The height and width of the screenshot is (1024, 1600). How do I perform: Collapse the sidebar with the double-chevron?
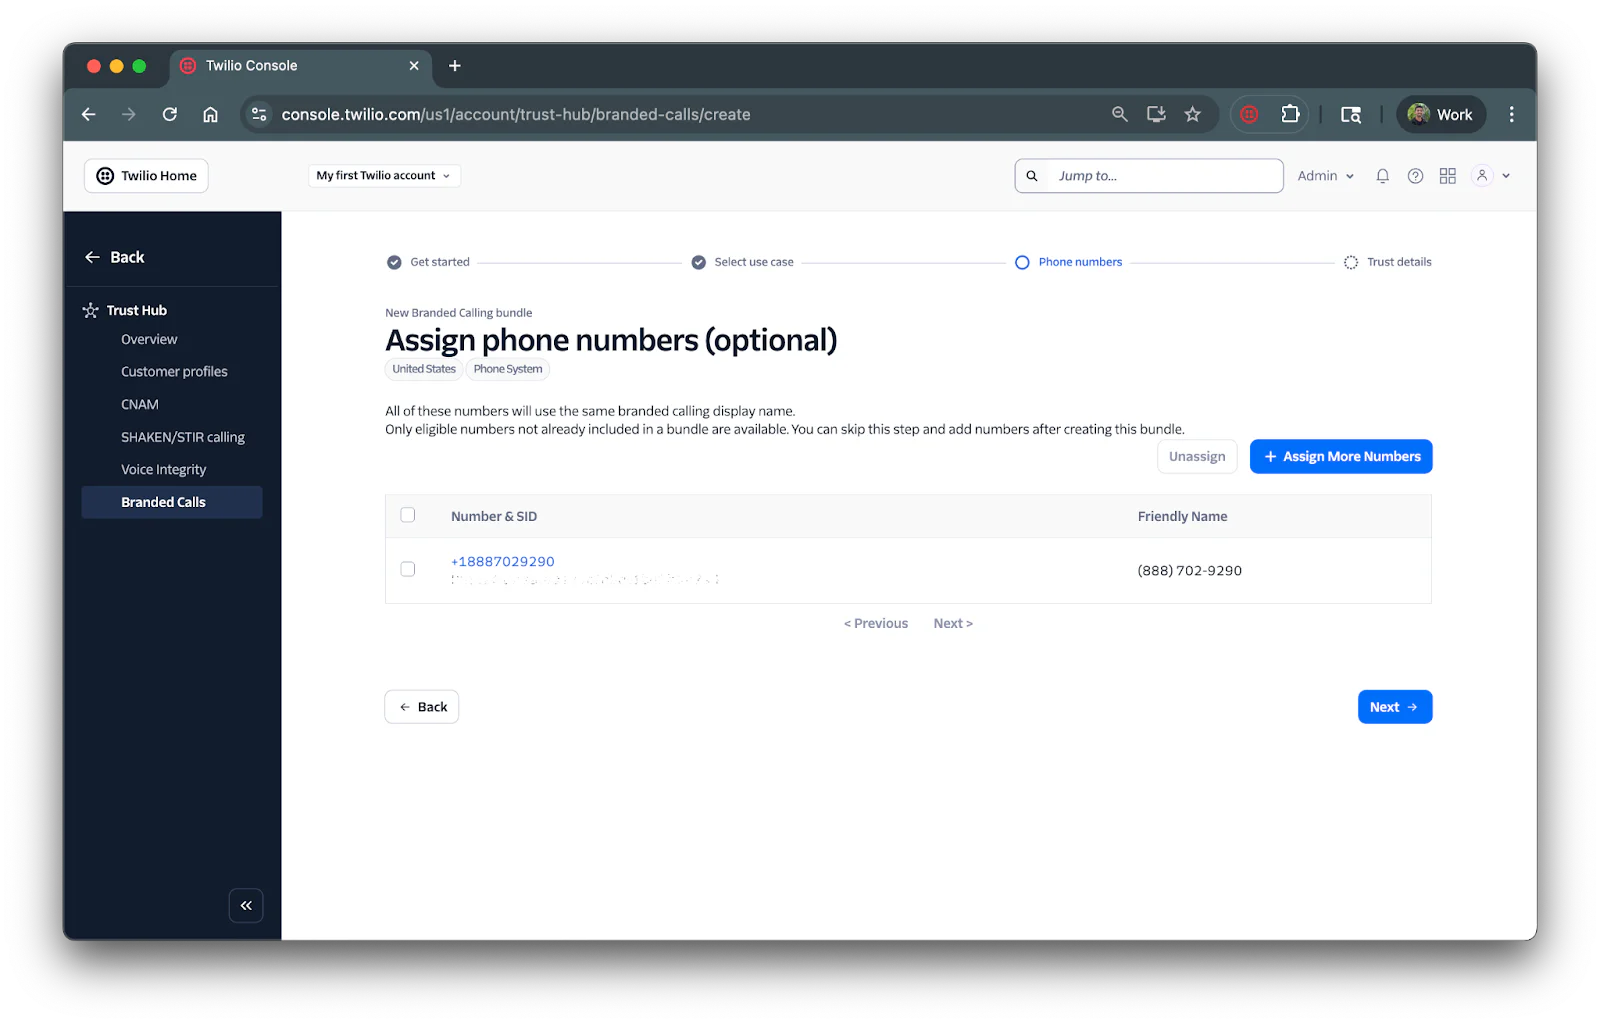point(246,905)
